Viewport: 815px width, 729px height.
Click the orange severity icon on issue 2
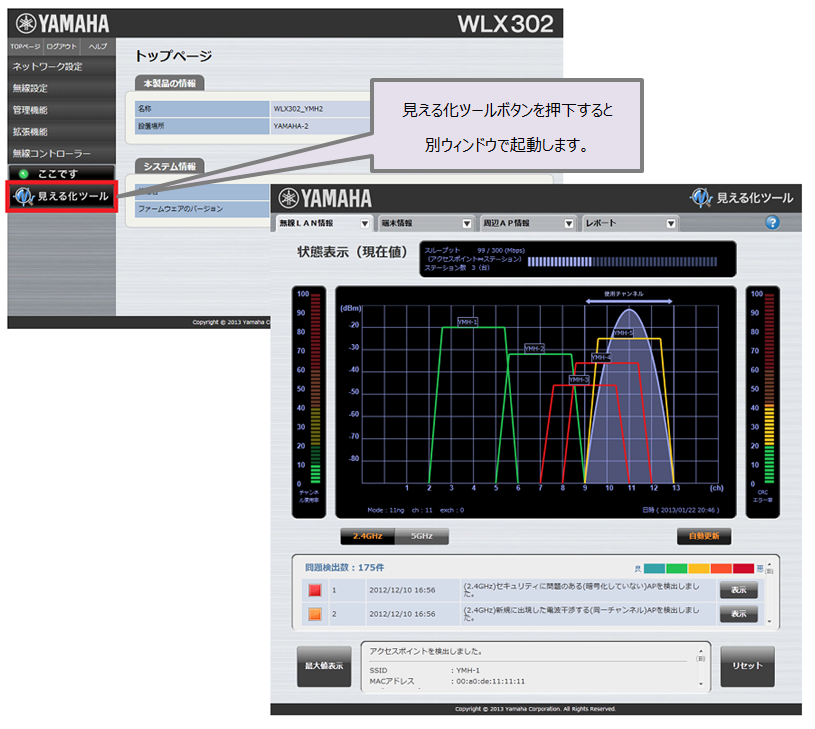(314, 614)
